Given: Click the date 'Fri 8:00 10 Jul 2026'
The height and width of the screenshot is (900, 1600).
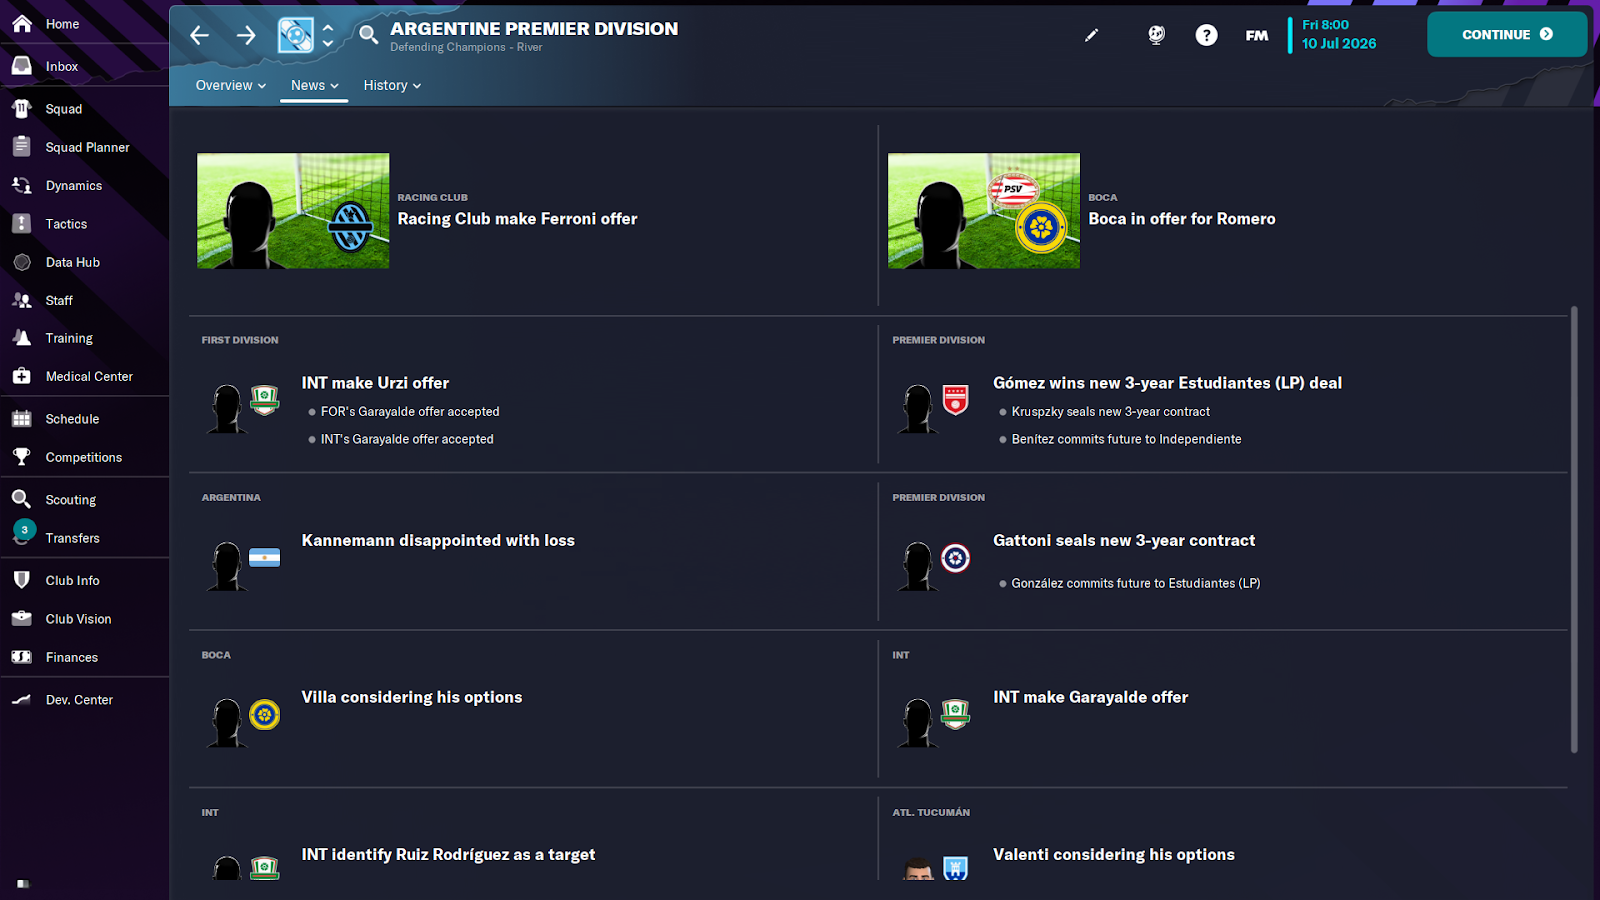Looking at the screenshot, I should coord(1339,34).
